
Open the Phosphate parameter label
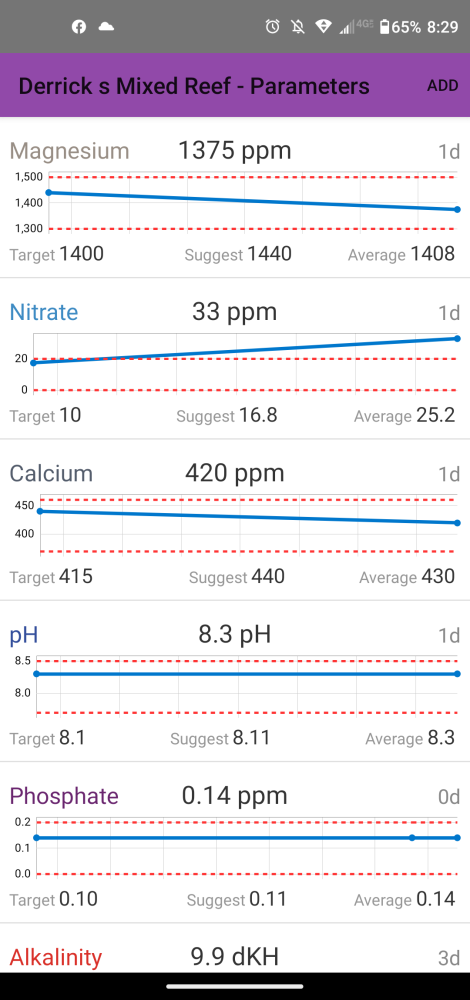[x=64, y=797]
